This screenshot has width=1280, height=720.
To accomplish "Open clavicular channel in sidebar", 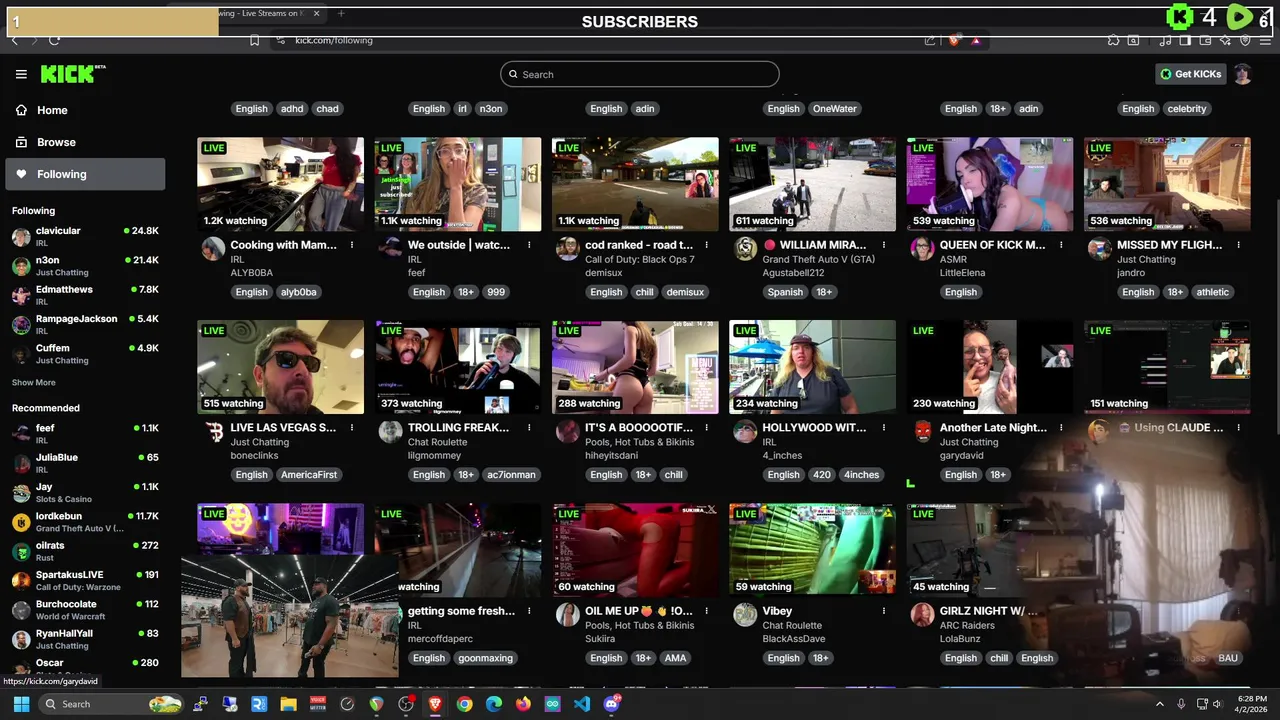I will 85,236.
